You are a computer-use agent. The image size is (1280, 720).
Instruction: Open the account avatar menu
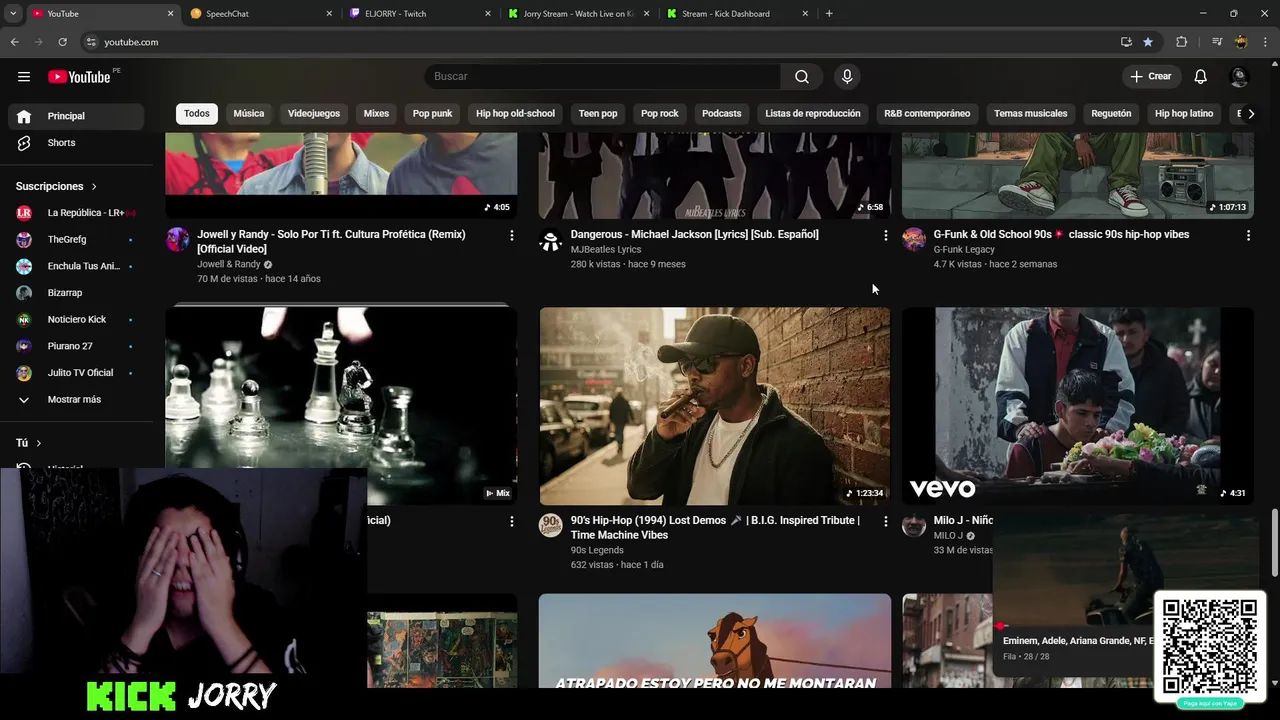tap(1239, 77)
